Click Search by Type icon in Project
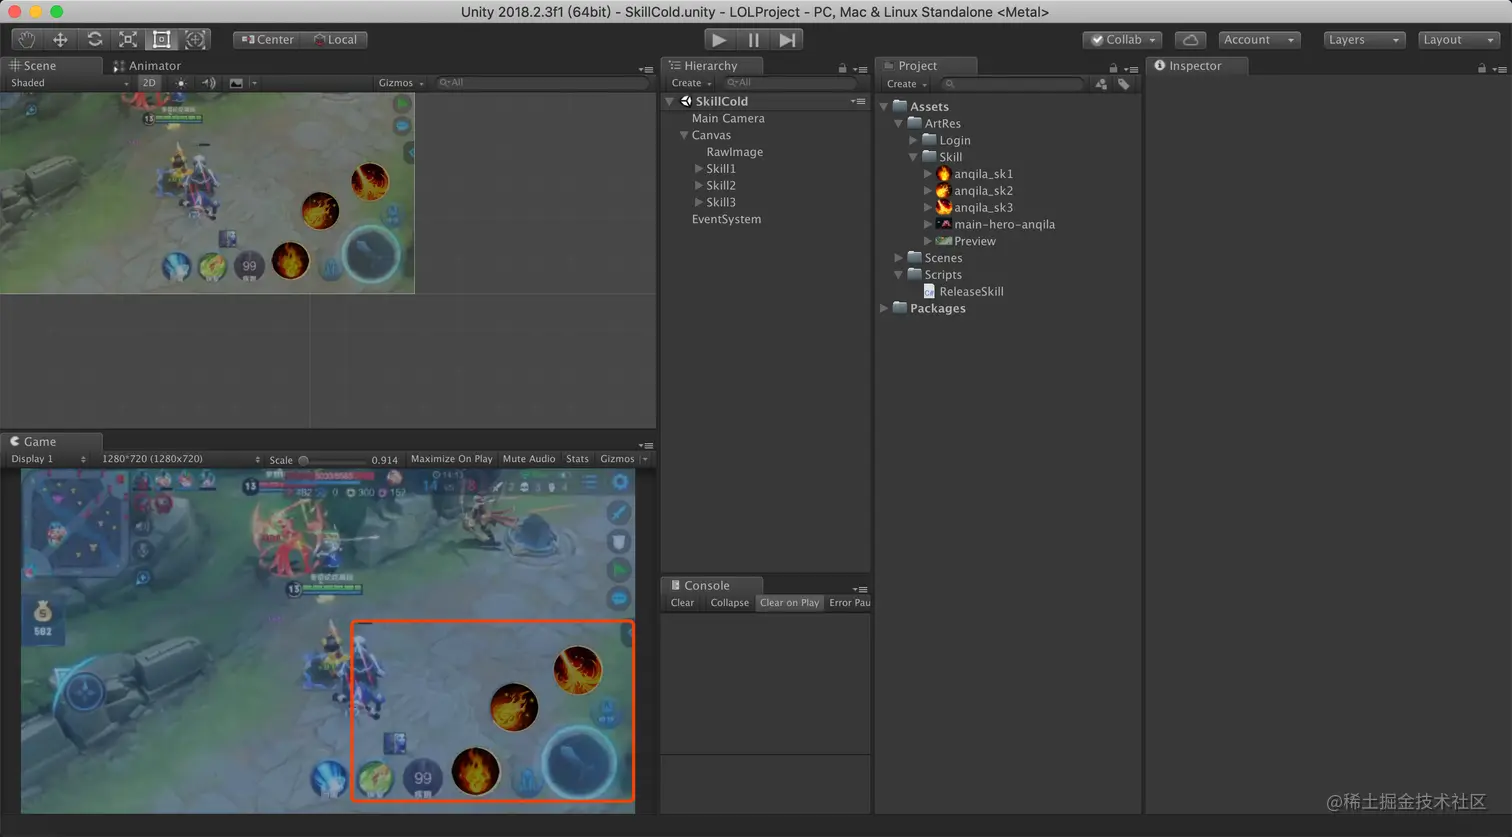The width and height of the screenshot is (1512, 837). (1101, 84)
